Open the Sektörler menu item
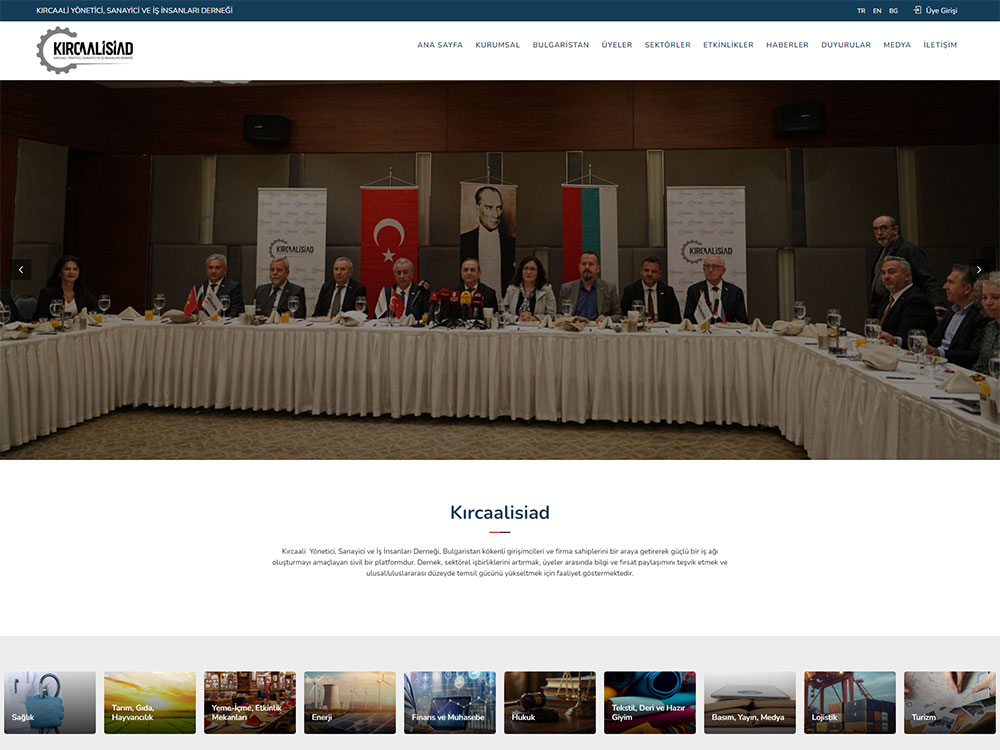 tap(667, 45)
